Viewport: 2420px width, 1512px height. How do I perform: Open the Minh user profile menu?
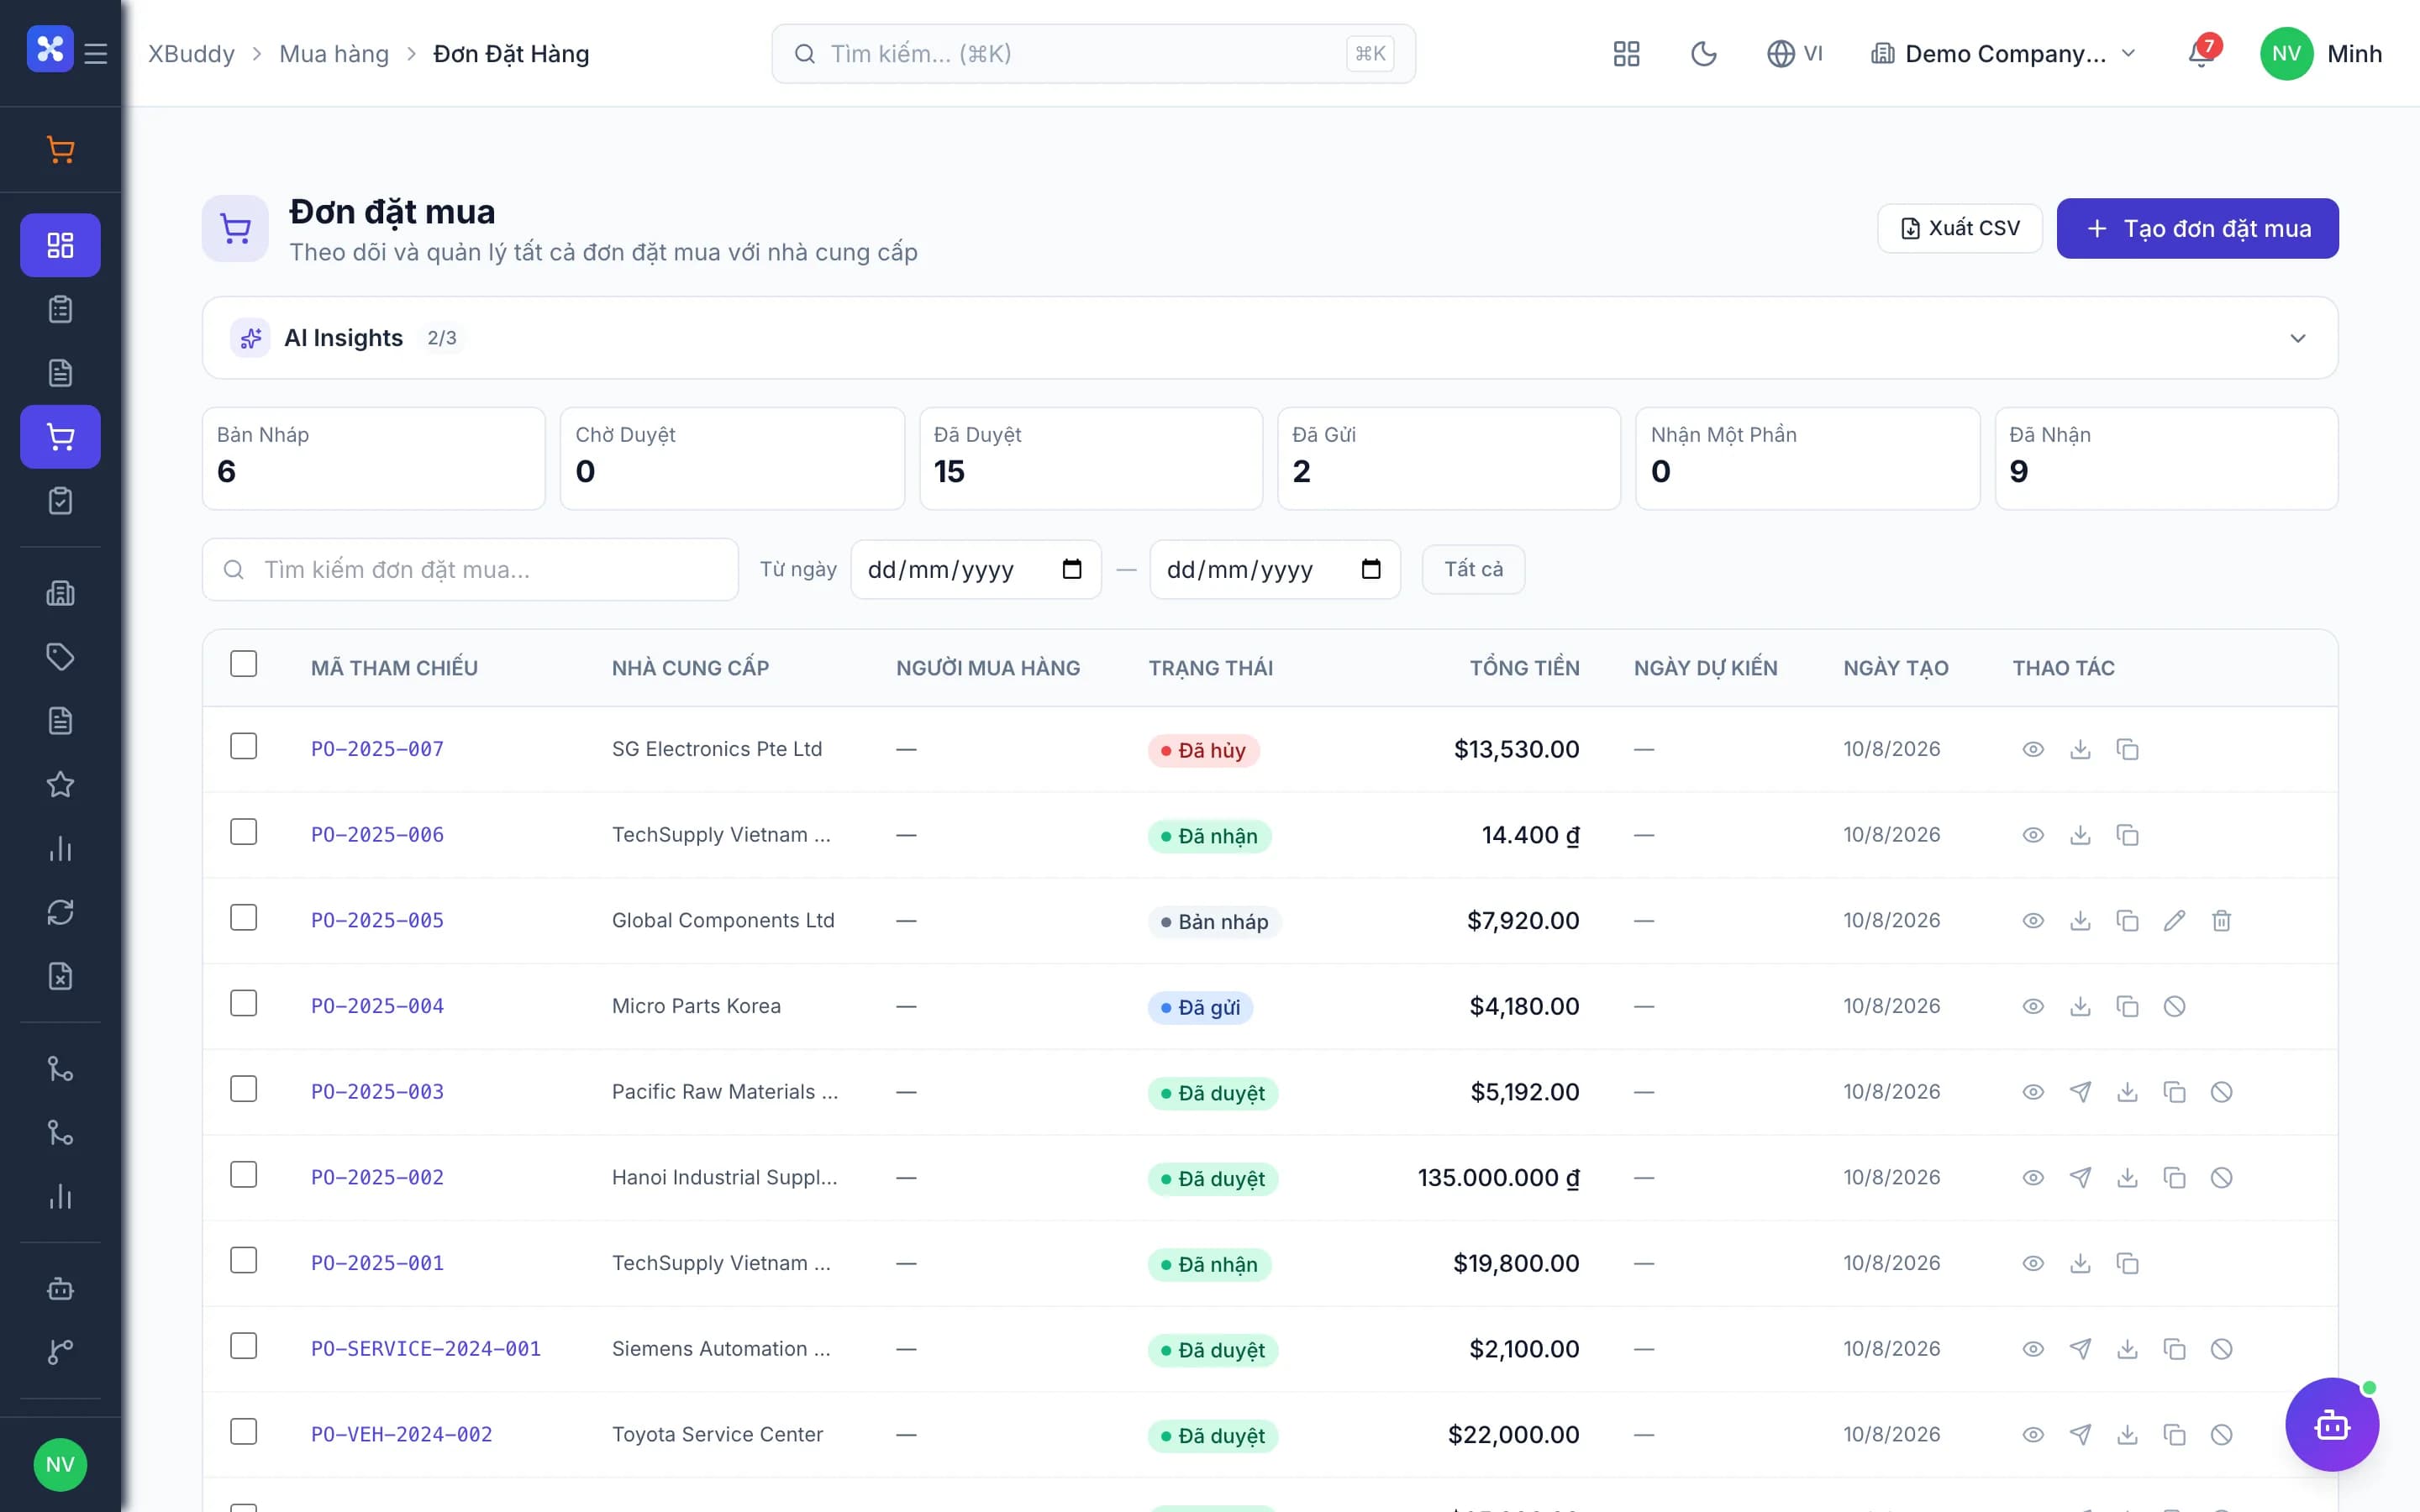(2320, 54)
